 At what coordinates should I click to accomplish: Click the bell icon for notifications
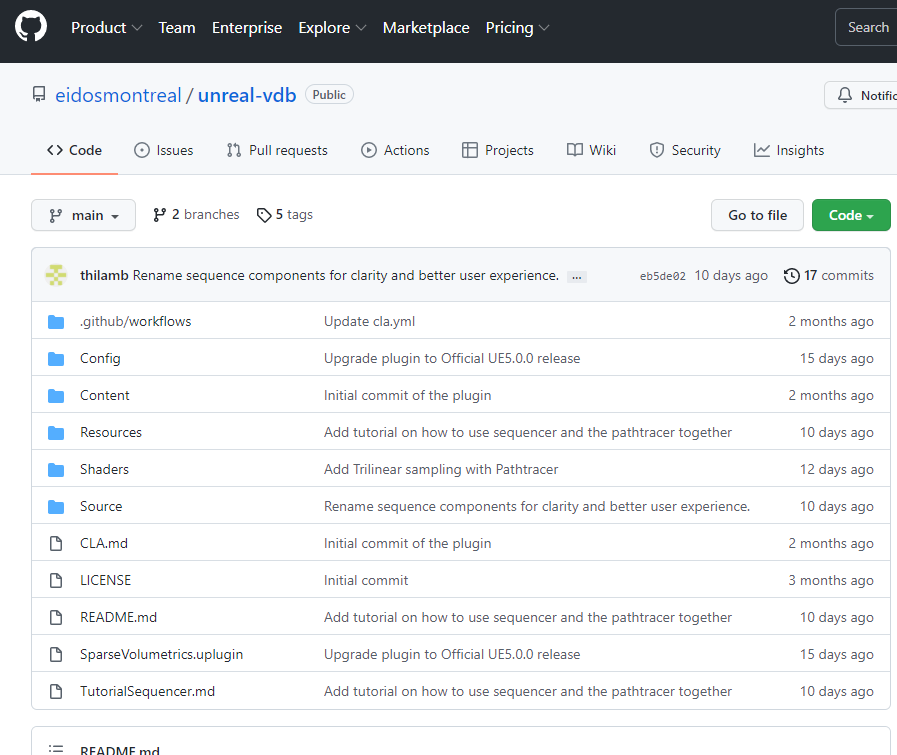pyautogui.click(x=845, y=95)
